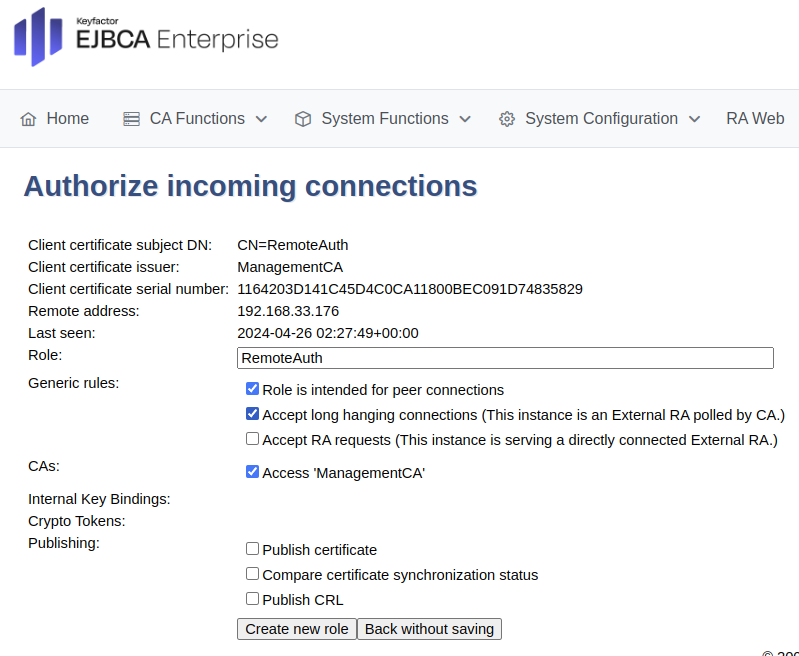This screenshot has width=799, height=656.
Task: Click the Create new role button
Action: pyautogui.click(x=297, y=629)
